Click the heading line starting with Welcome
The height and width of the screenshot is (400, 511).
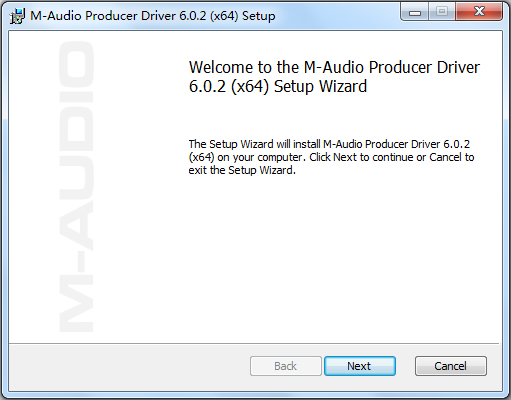pyautogui.click(x=334, y=67)
